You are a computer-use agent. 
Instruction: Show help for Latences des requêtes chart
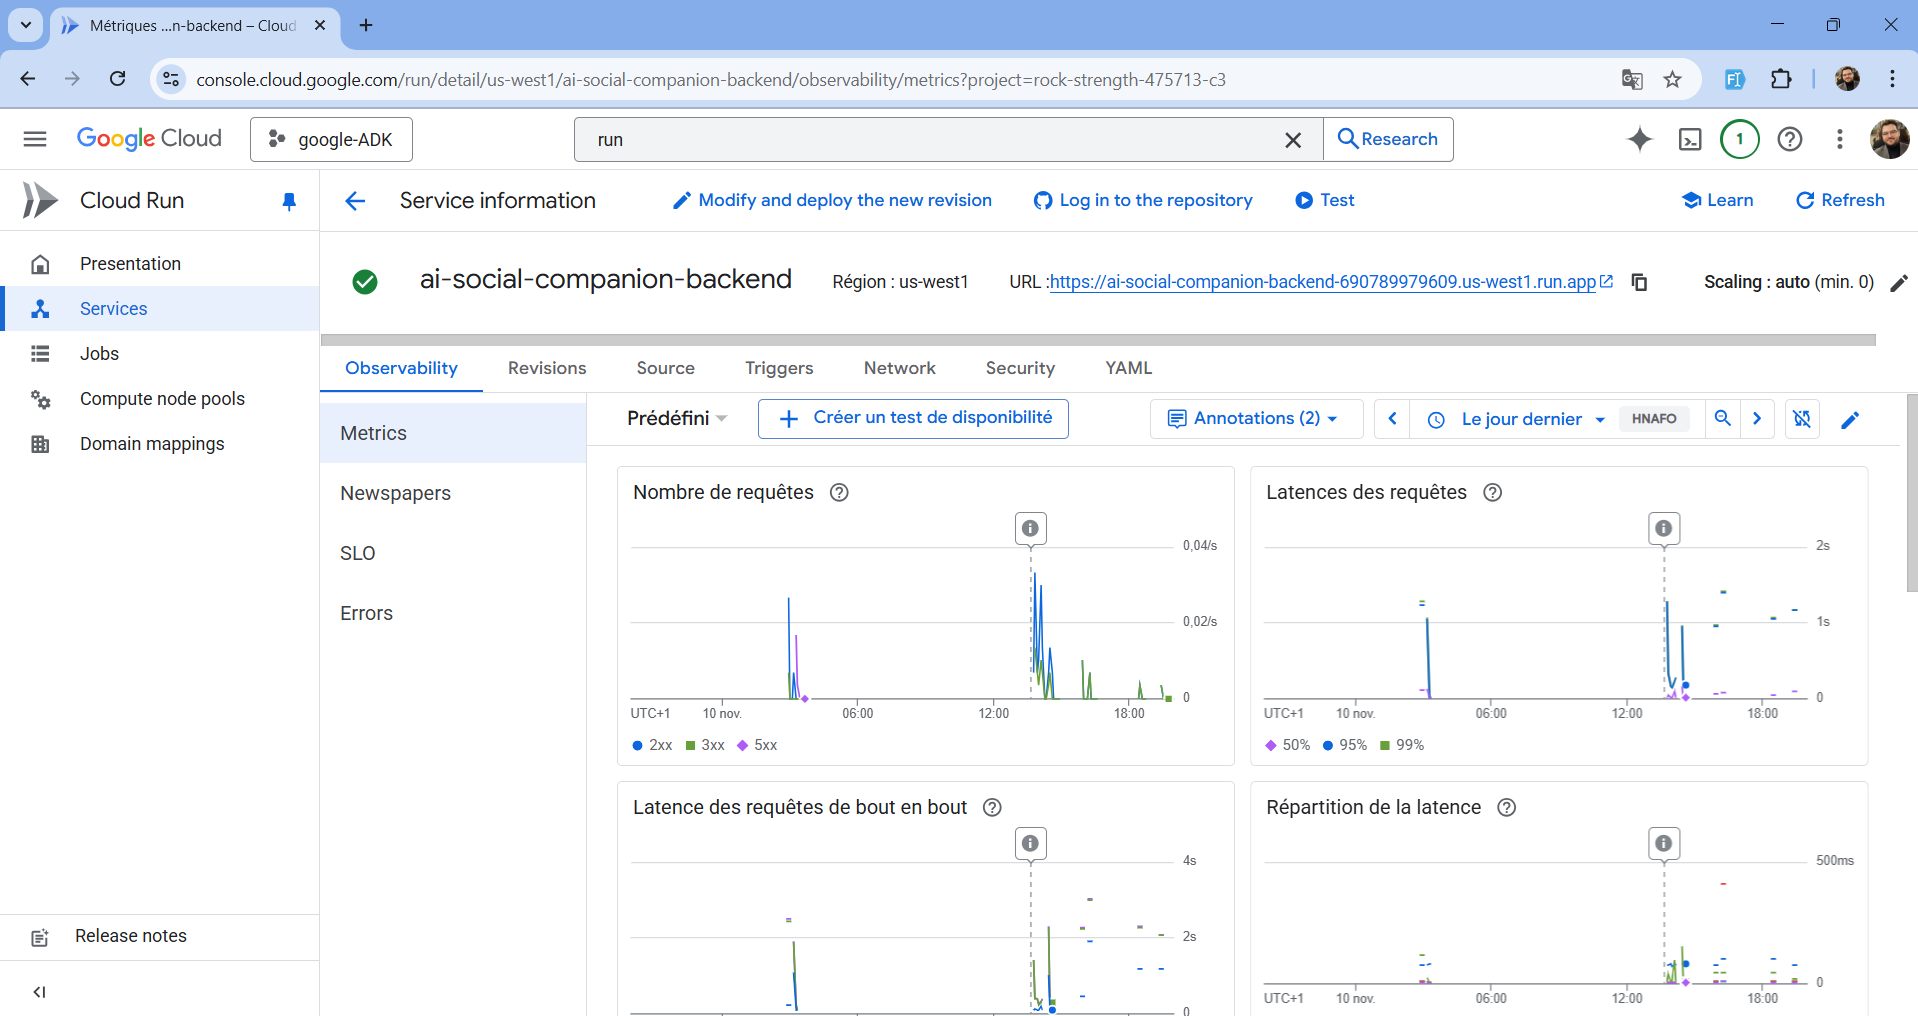(x=1492, y=492)
